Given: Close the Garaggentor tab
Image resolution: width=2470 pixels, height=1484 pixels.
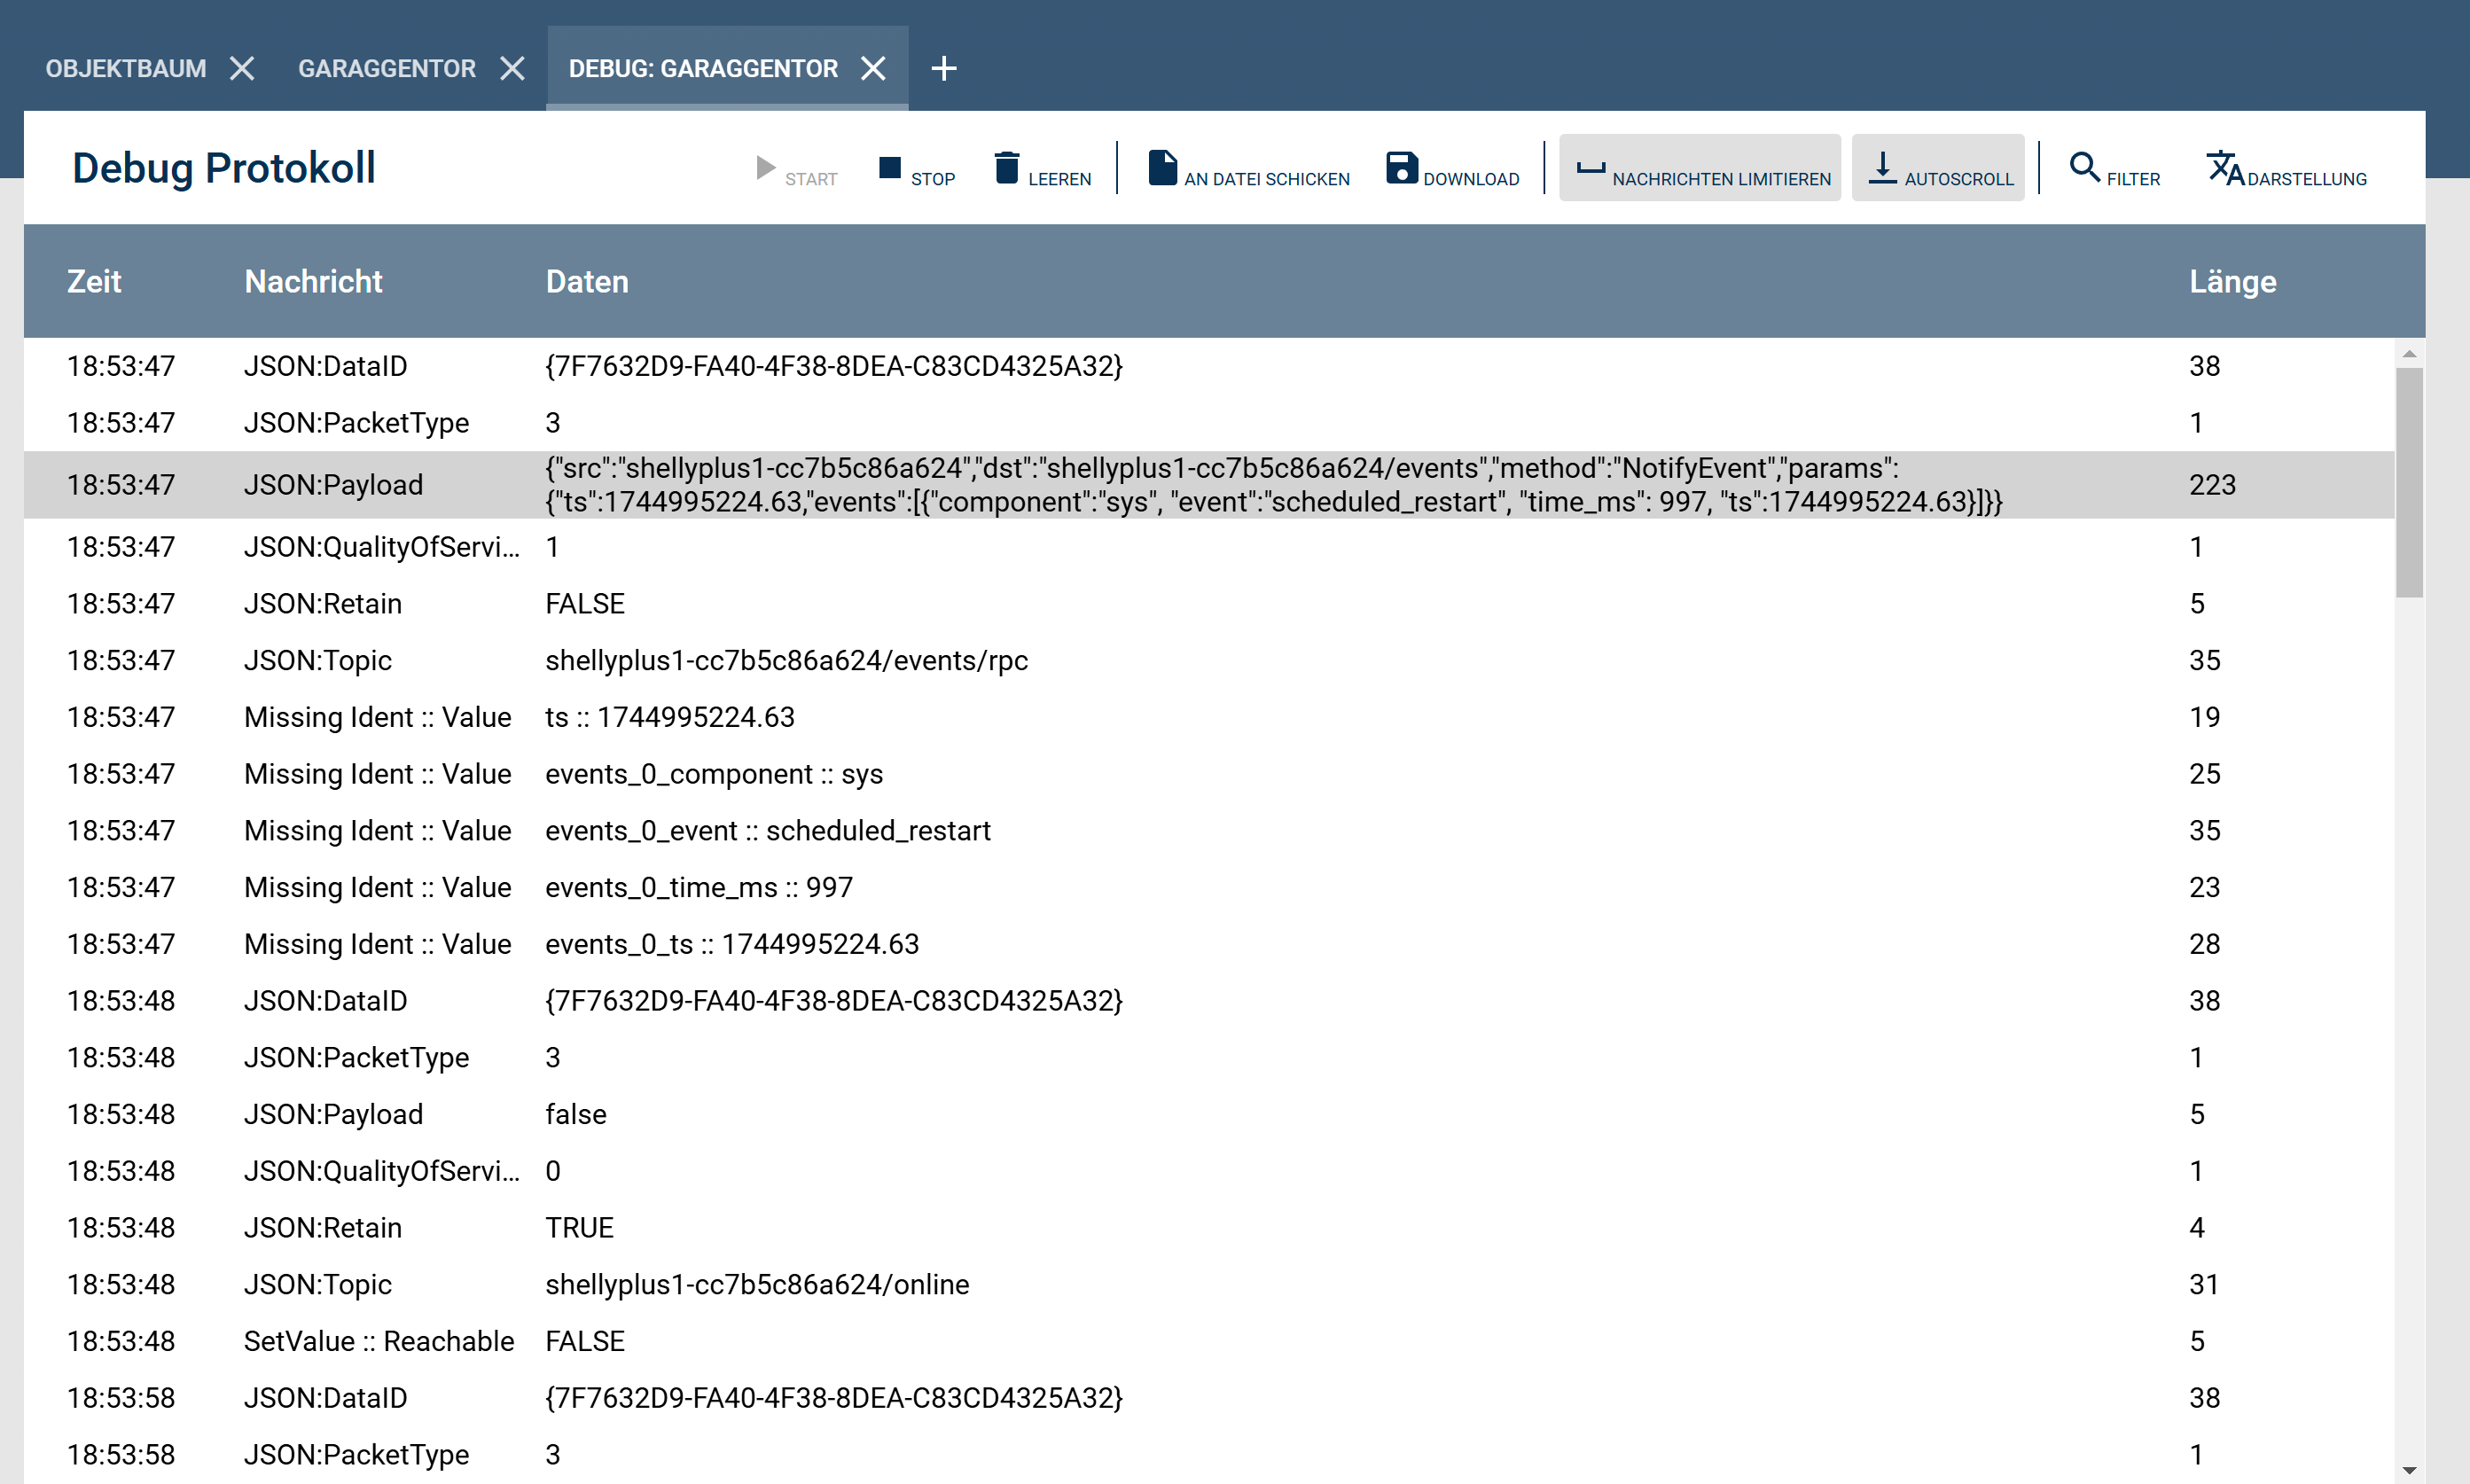Looking at the screenshot, I should pos(513,69).
